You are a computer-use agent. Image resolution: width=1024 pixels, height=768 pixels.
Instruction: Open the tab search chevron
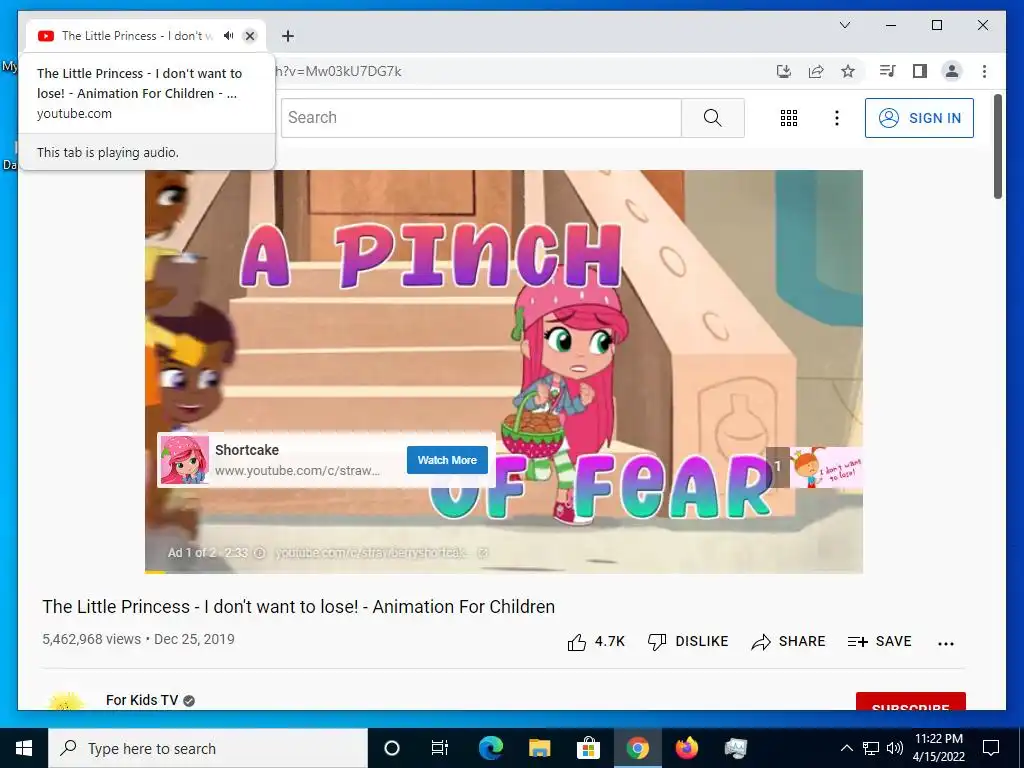(x=844, y=25)
